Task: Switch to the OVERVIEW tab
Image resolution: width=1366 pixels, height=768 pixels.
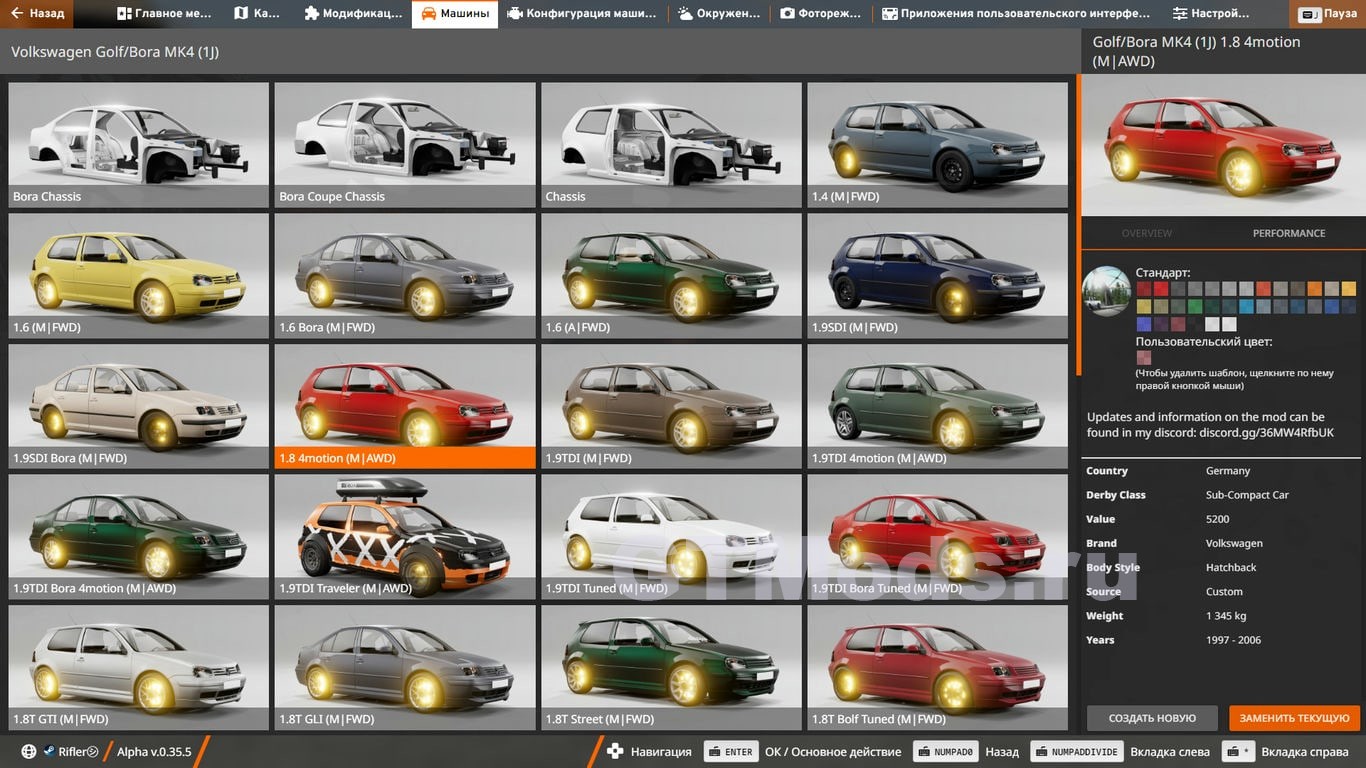Action: [x=1146, y=233]
